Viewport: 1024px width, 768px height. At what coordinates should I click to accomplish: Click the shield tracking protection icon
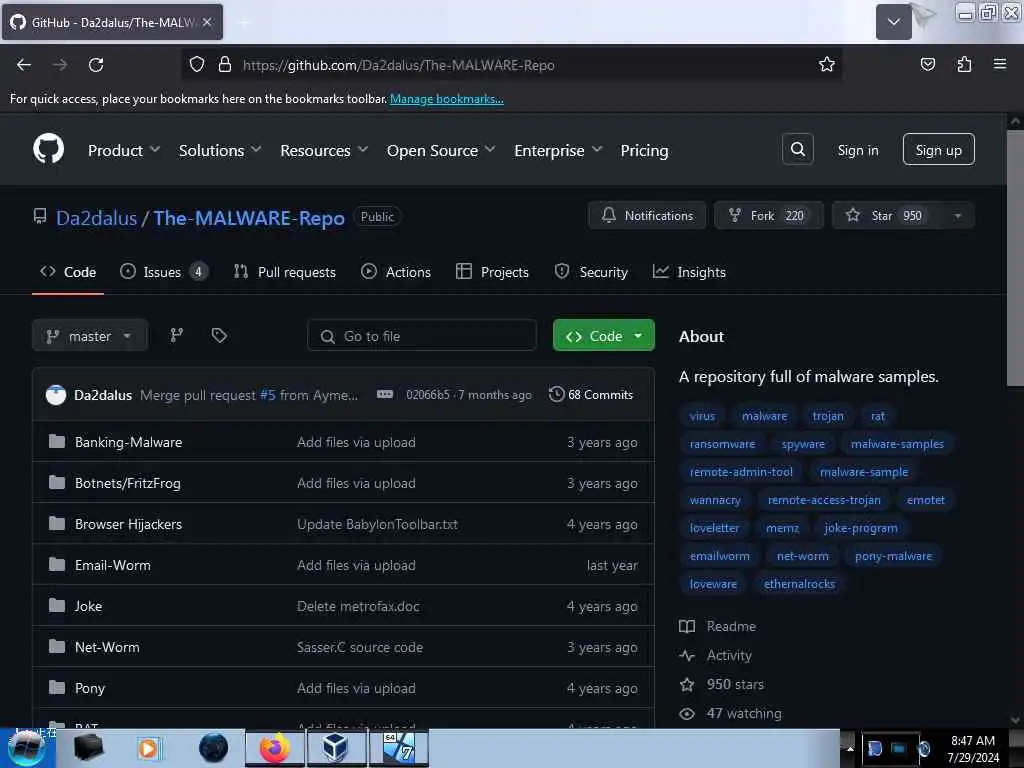(197, 64)
